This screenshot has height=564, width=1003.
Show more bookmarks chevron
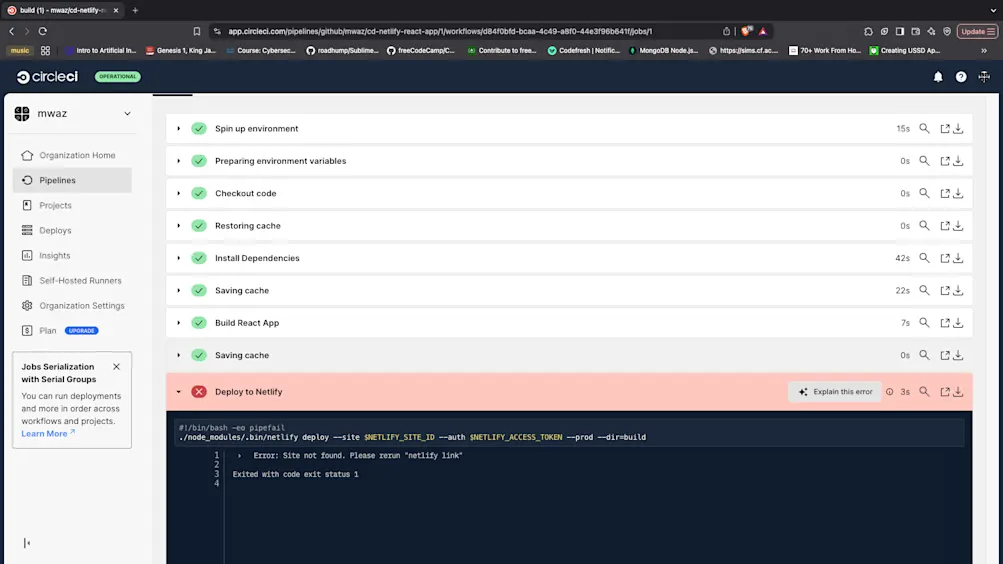tap(984, 51)
